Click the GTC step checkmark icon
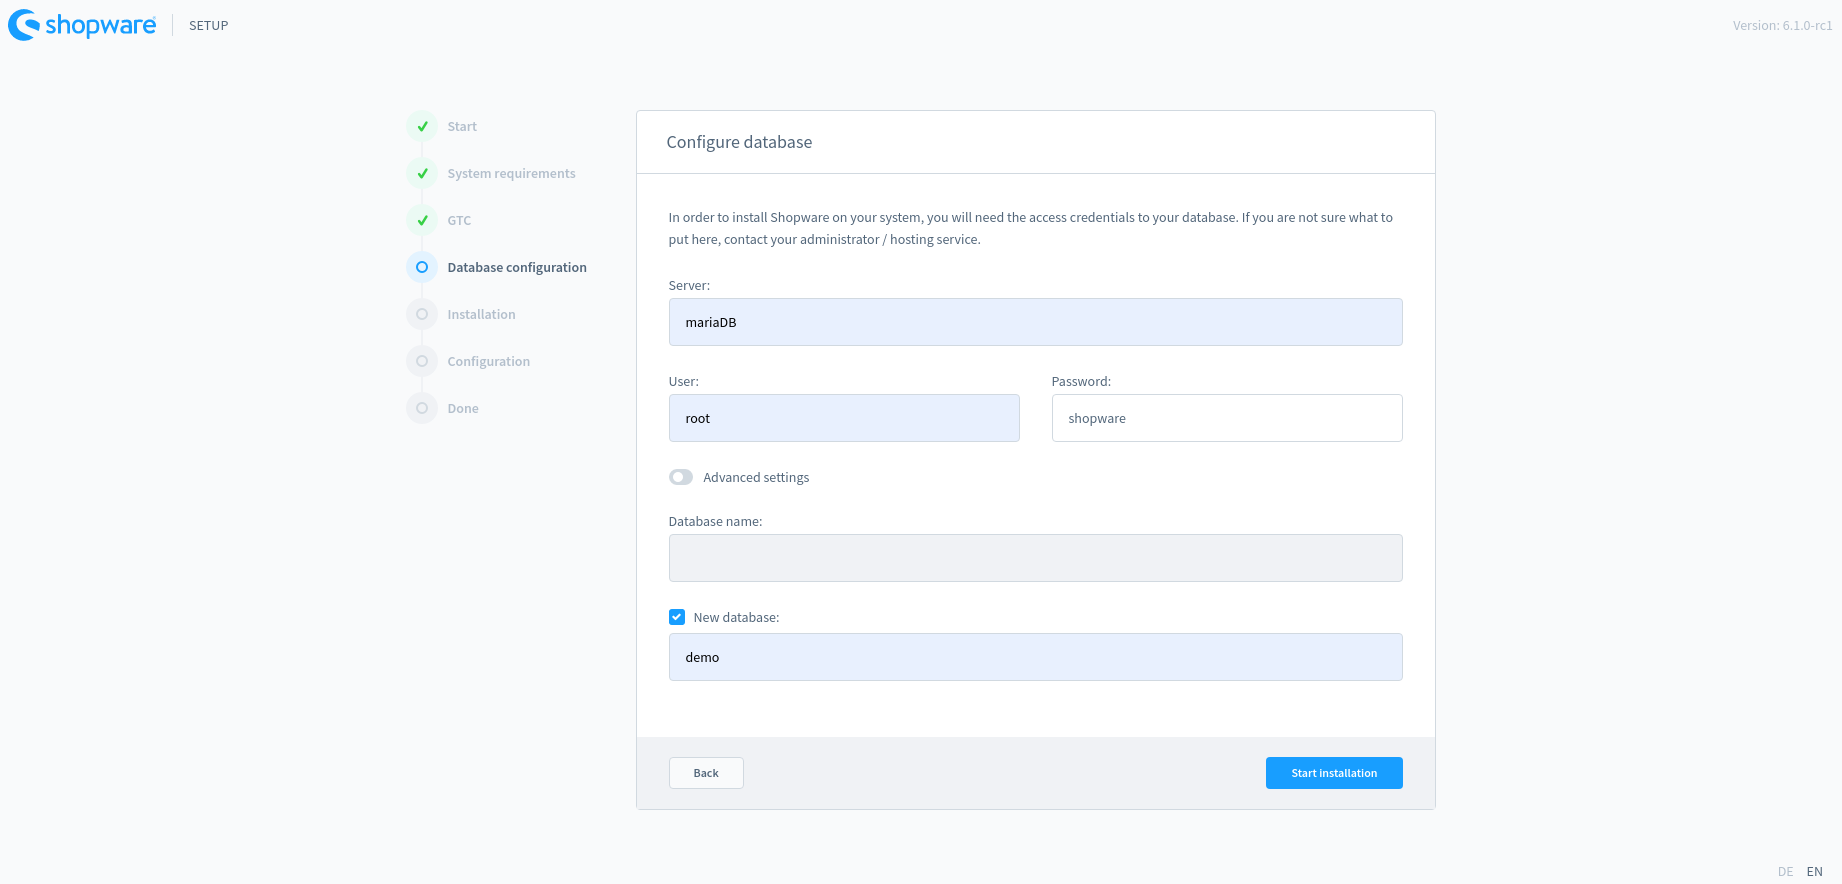The image size is (1842, 884). click(x=422, y=220)
